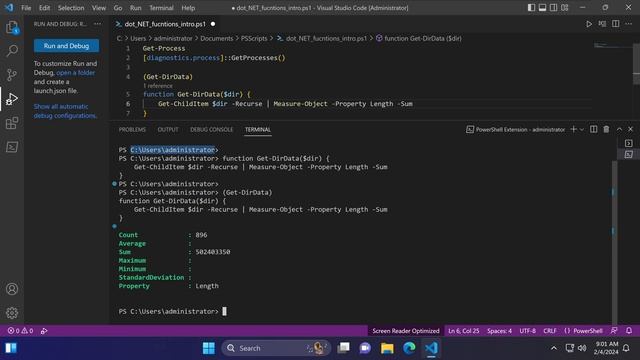The image size is (640, 360).
Task: Click function Get-DirData breadcrumb
Action: [x=419, y=38]
